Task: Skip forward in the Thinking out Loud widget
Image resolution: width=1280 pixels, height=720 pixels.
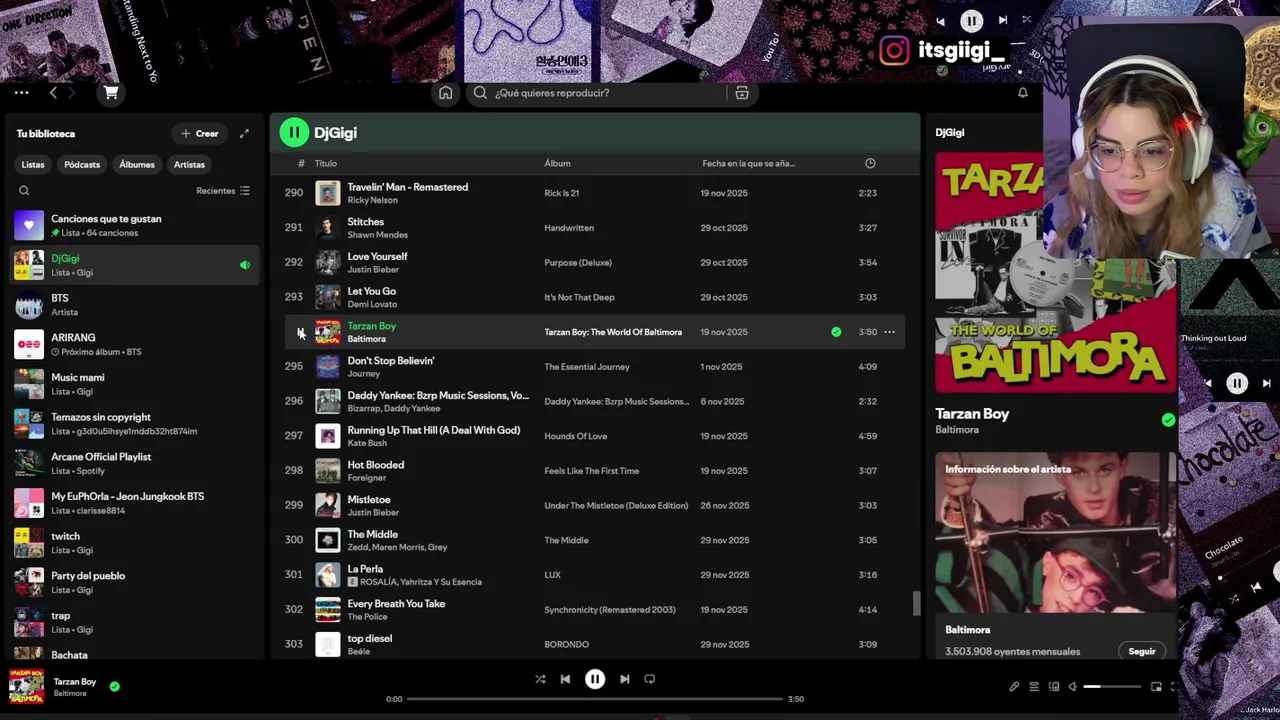Action: [1266, 383]
